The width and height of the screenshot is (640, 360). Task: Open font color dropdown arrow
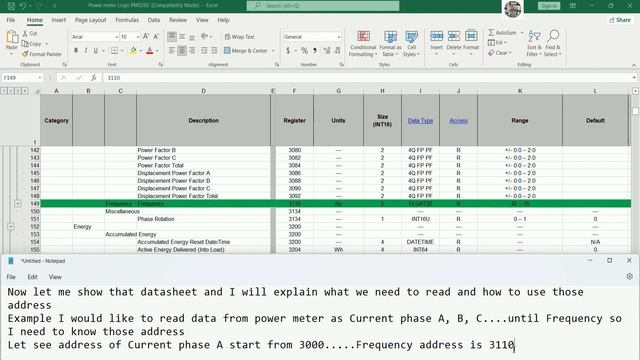(x=157, y=51)
